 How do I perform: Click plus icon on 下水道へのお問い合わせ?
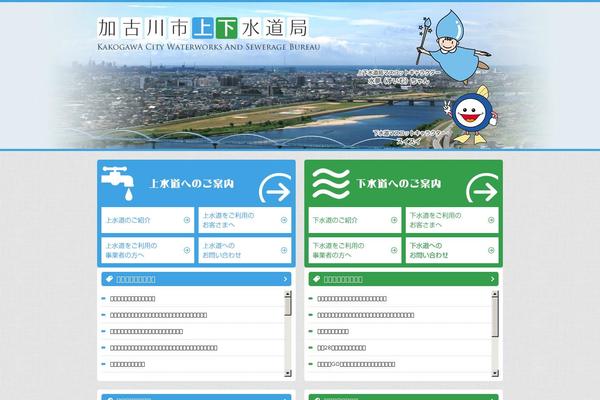tap(491, 250)
